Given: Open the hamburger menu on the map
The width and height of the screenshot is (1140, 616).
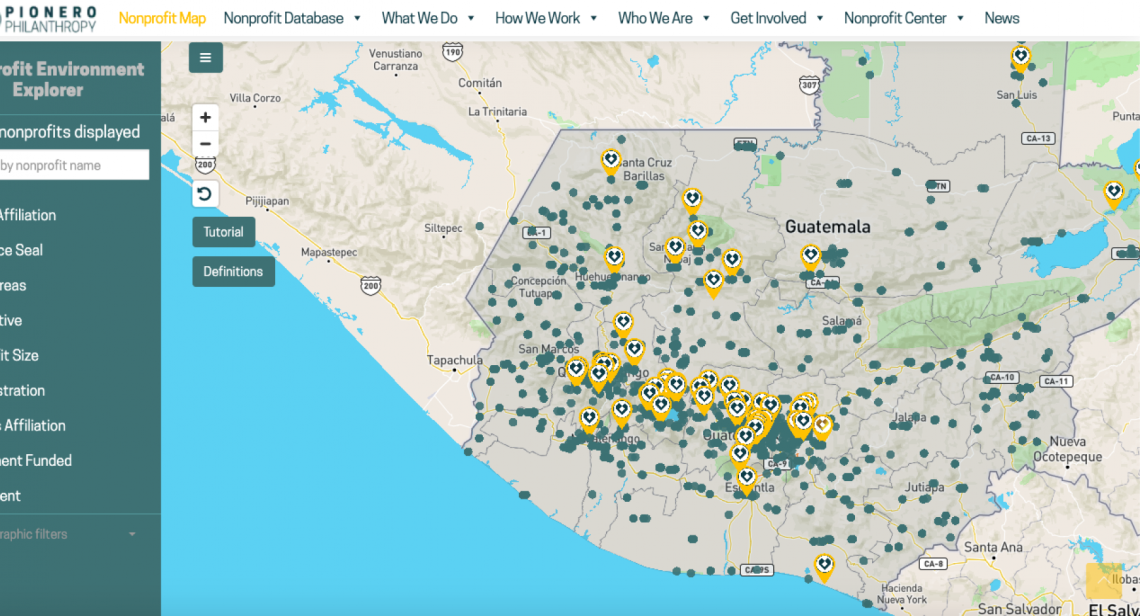Looking at the screenshot, I should click(206, 57).
